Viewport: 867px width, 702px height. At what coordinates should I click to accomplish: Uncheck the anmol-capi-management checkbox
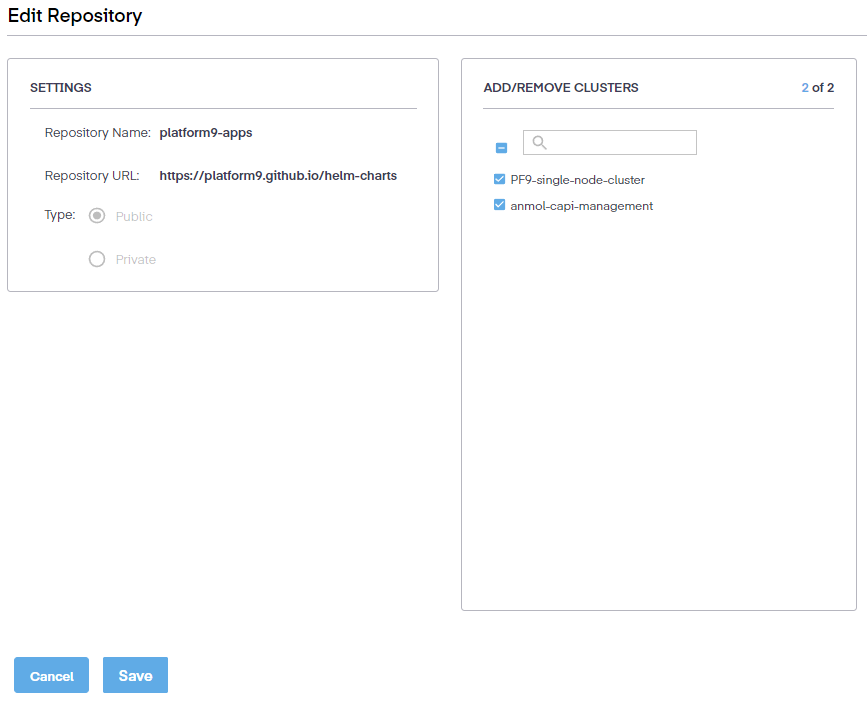click(500, 206)
